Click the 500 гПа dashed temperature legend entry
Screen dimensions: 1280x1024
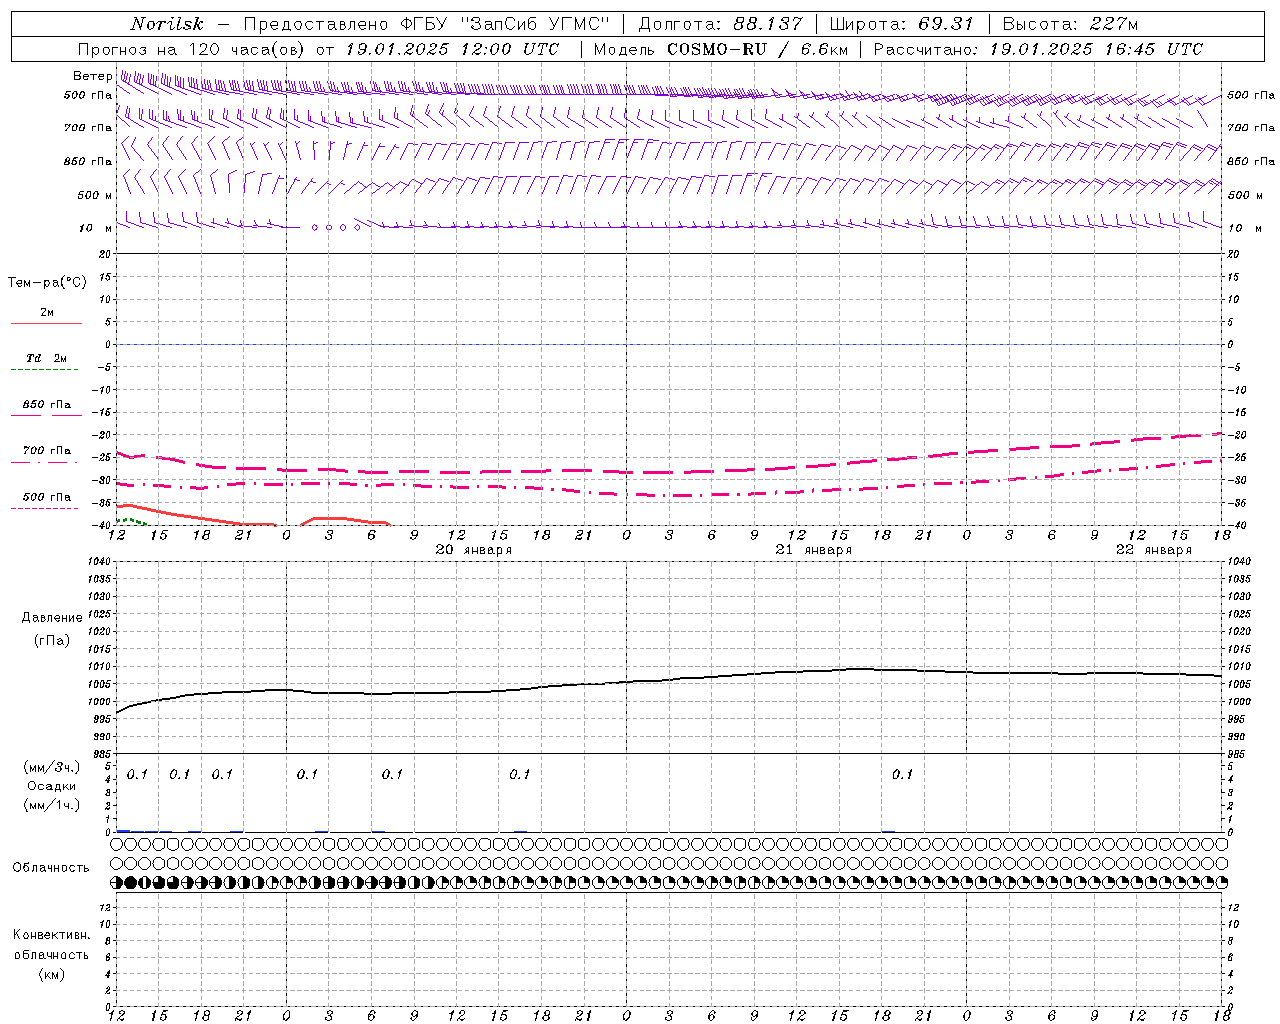46,497
